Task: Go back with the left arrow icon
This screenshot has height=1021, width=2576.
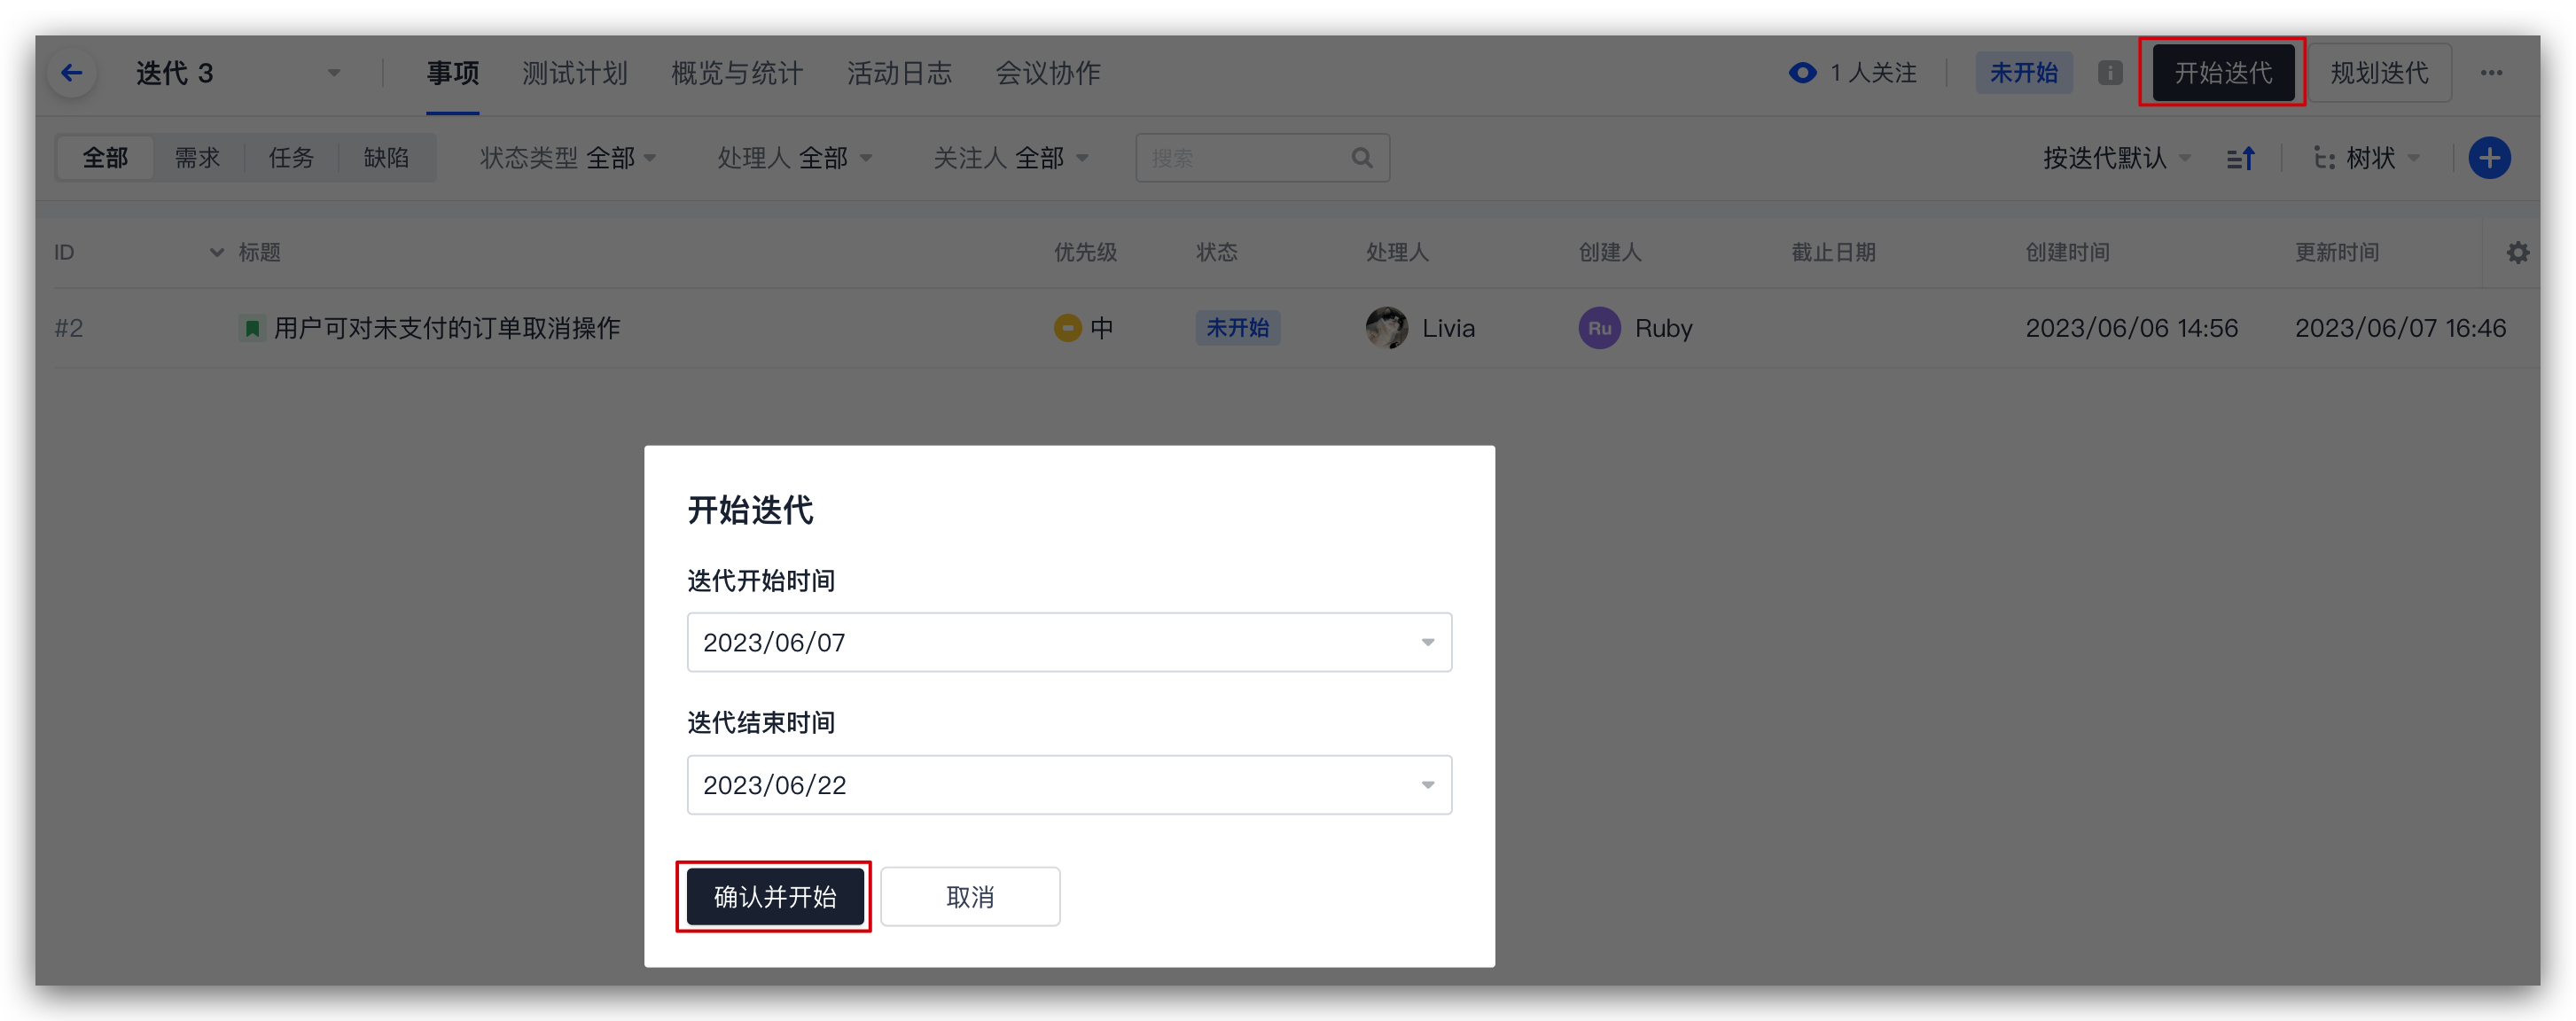Action: (x=71, y=73)
